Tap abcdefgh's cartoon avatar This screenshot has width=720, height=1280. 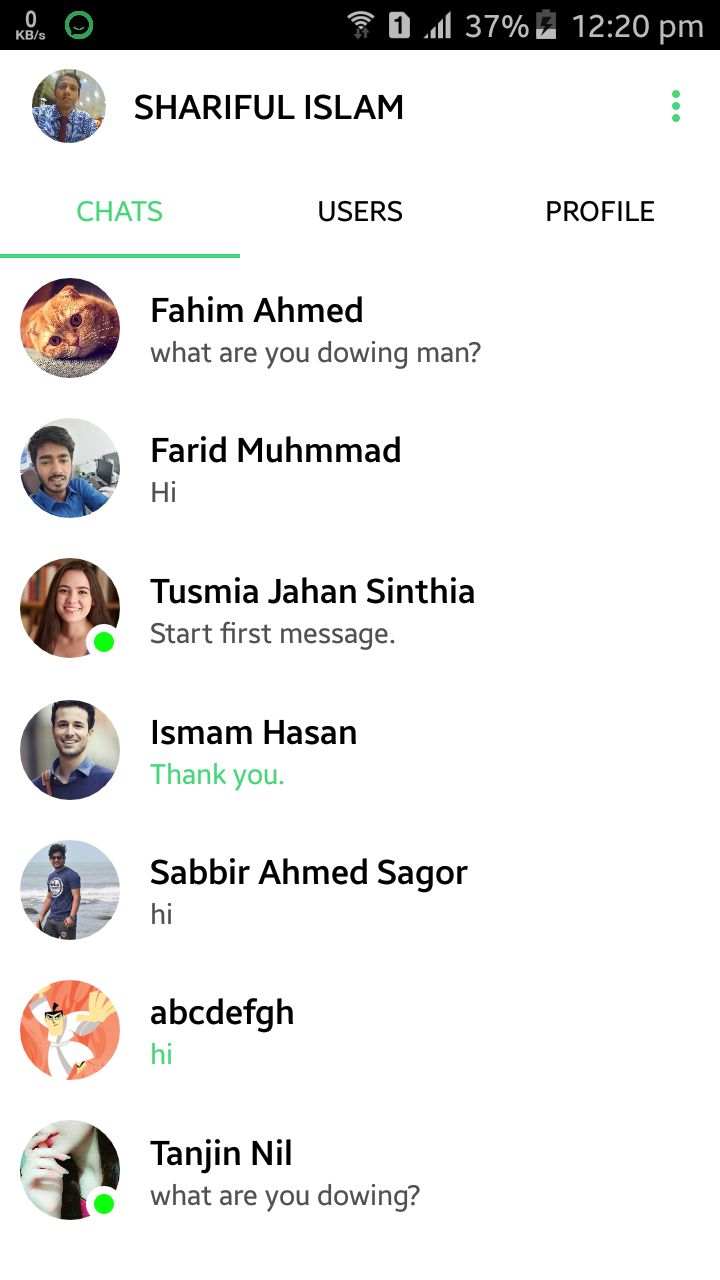click(70, 1030)
